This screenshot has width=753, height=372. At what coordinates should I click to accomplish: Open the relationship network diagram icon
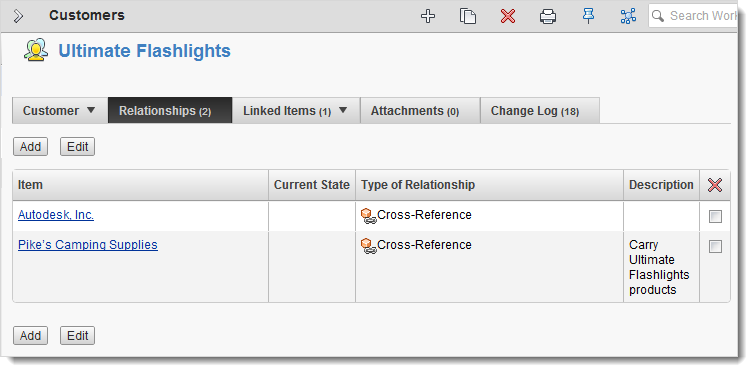pyautogui.click(x=628, y=16)
